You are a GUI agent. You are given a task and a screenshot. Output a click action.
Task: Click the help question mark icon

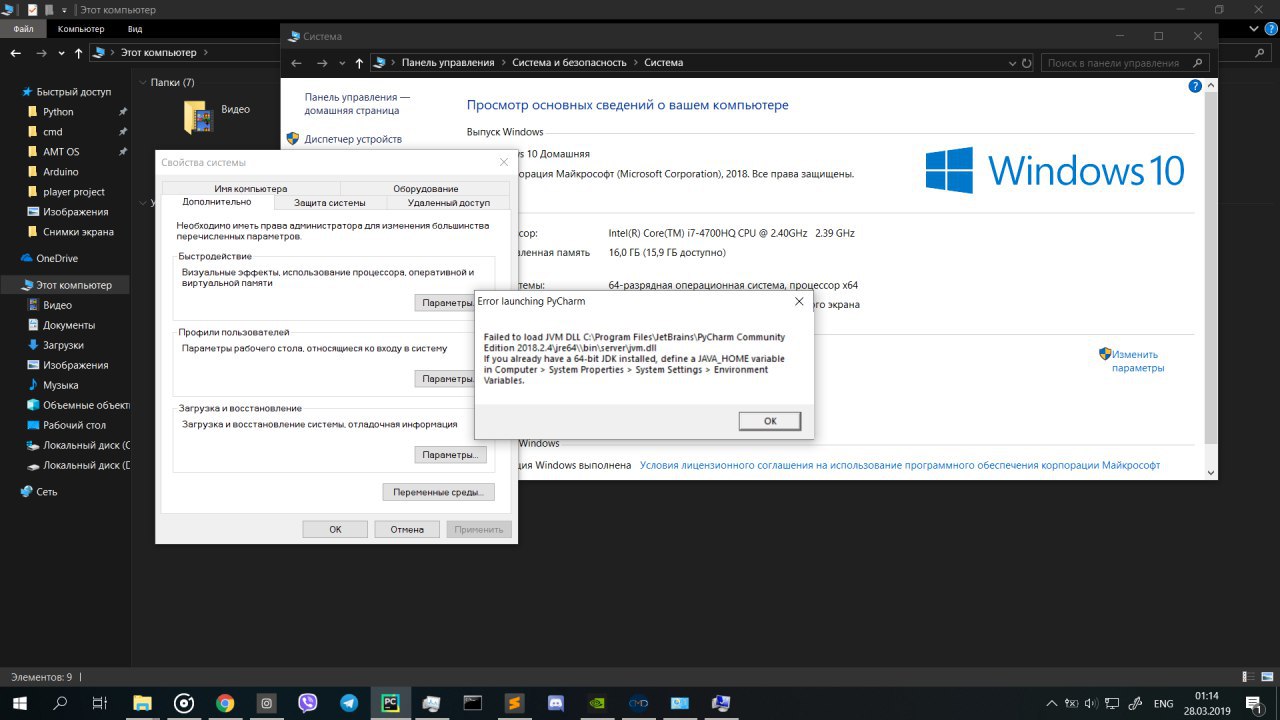1194,87
